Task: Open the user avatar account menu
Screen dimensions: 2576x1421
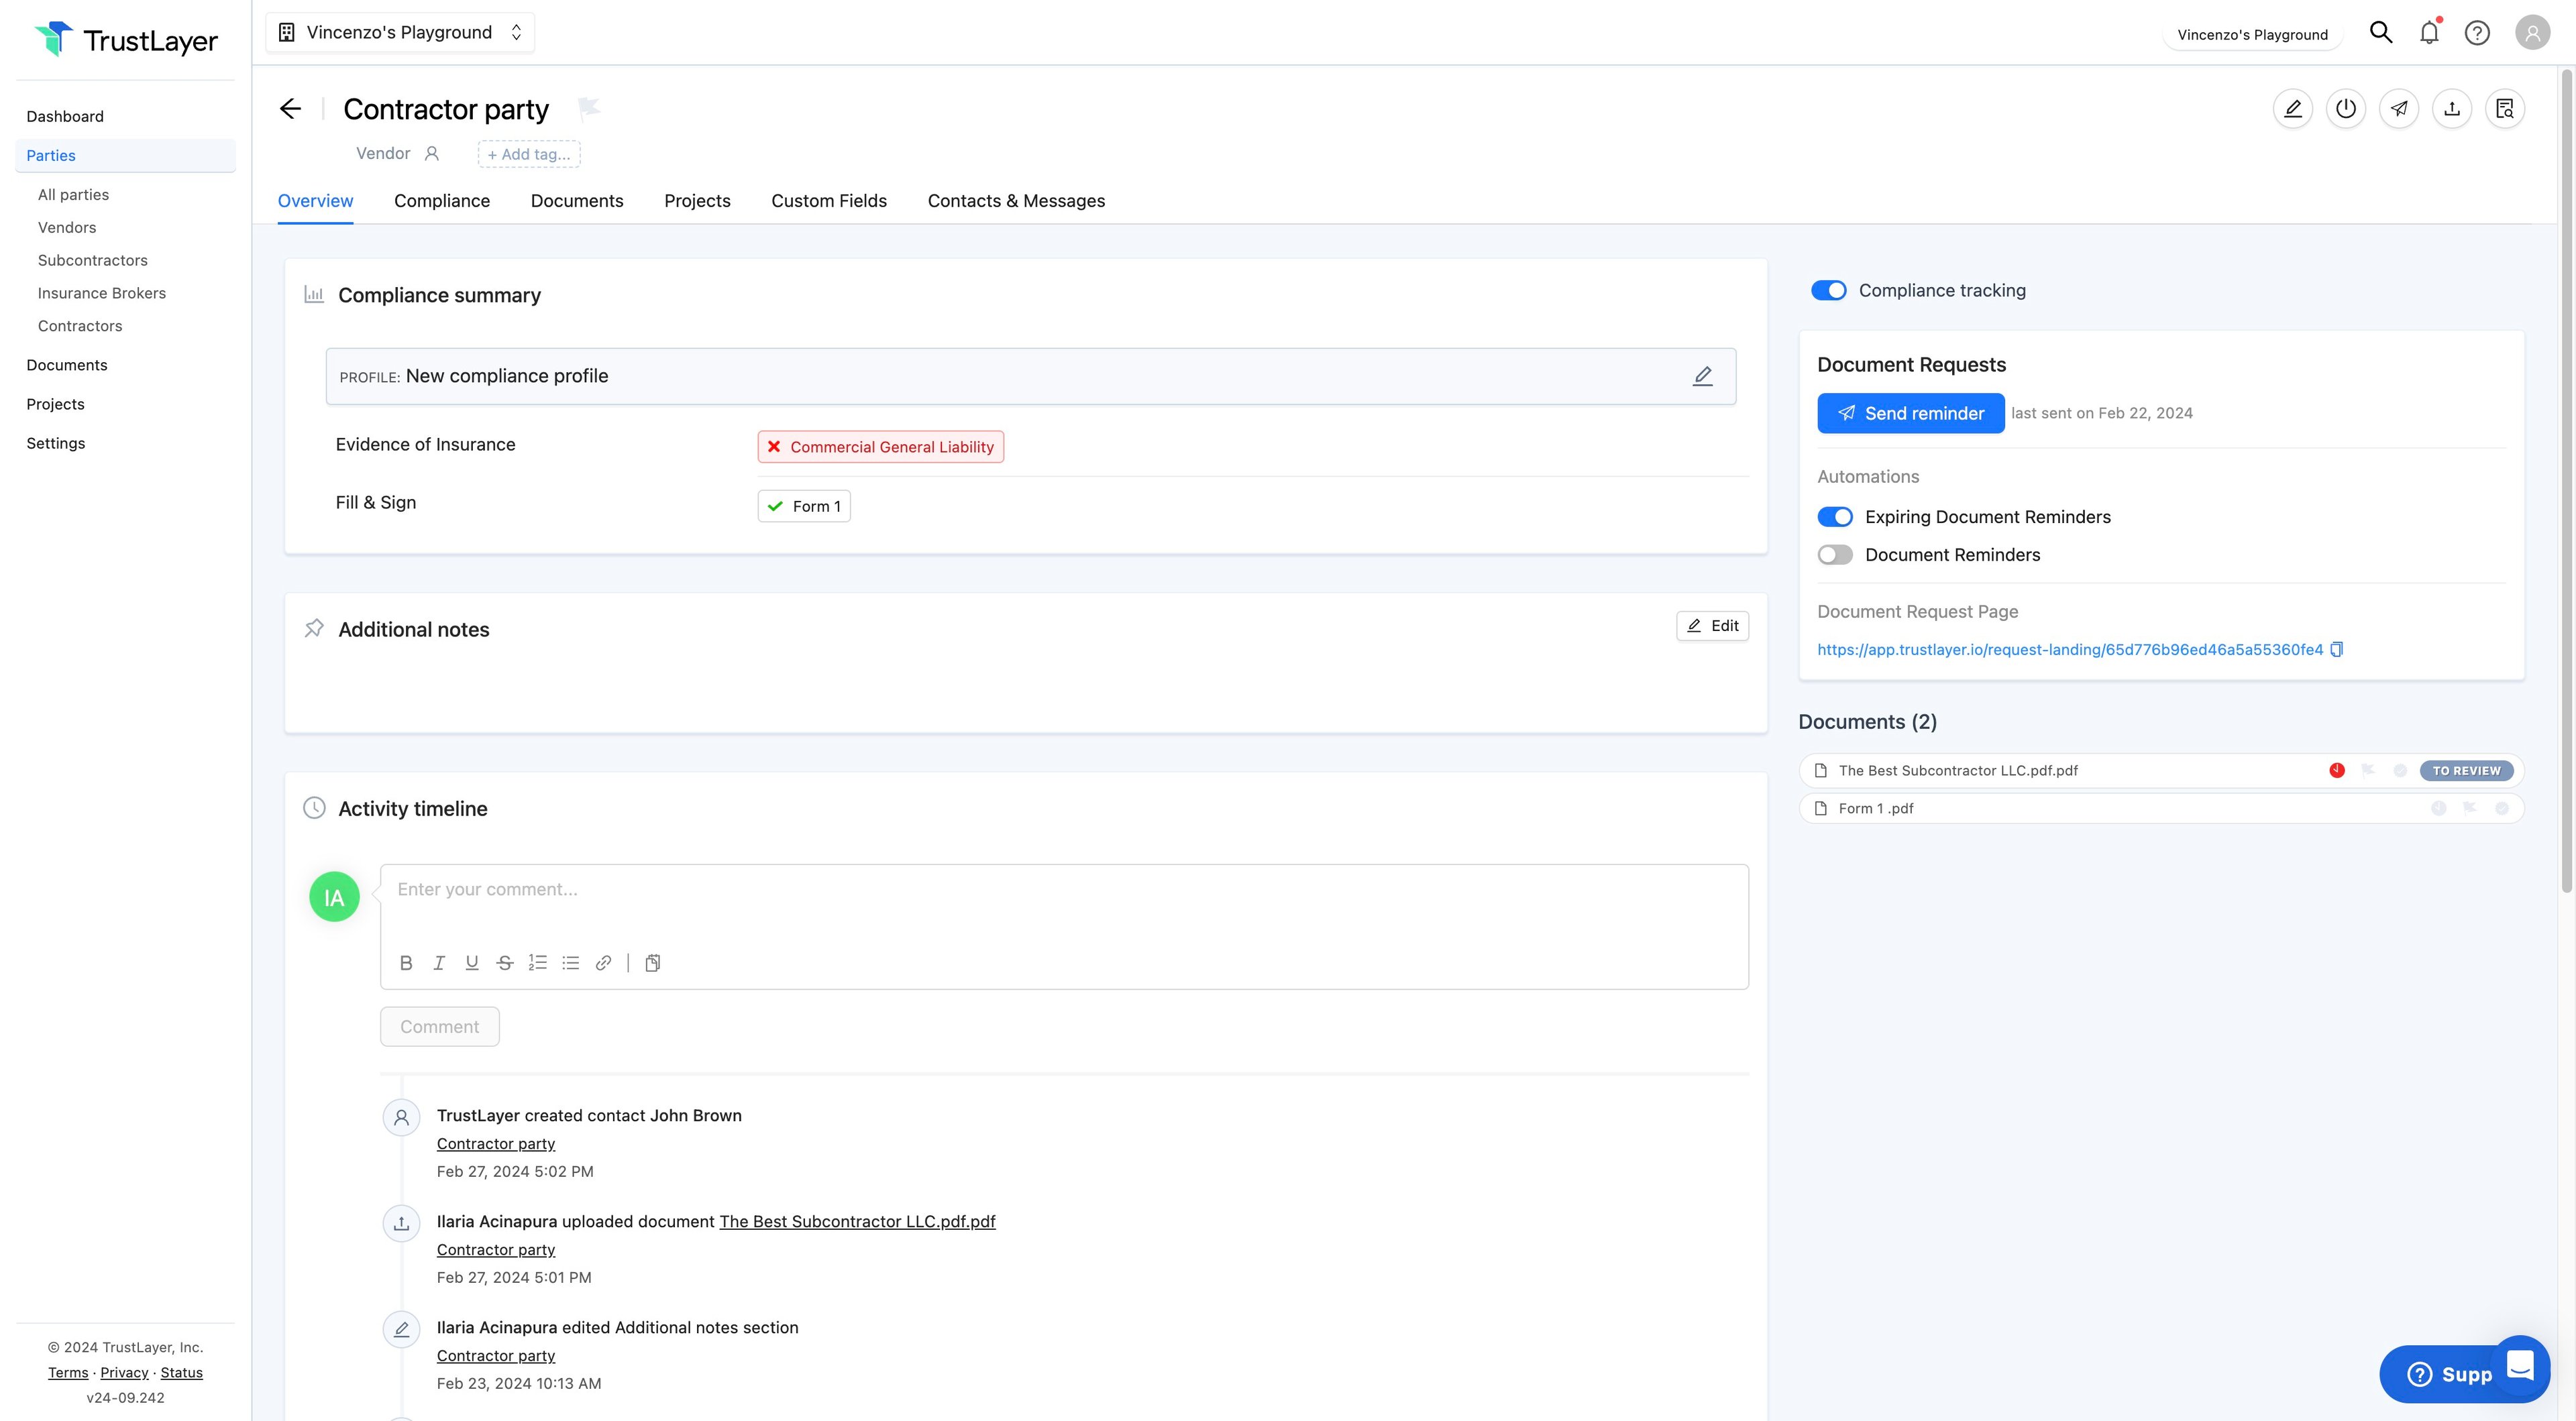Action: 2532,33
